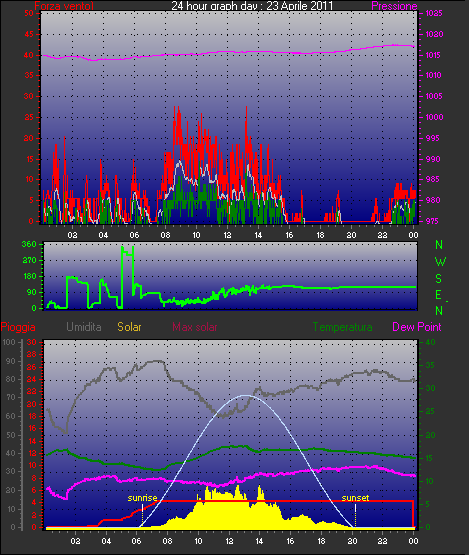Click the 'Pioggia' rain legend label
This screenshot has height=555, width=469.
tap(18, 327)
